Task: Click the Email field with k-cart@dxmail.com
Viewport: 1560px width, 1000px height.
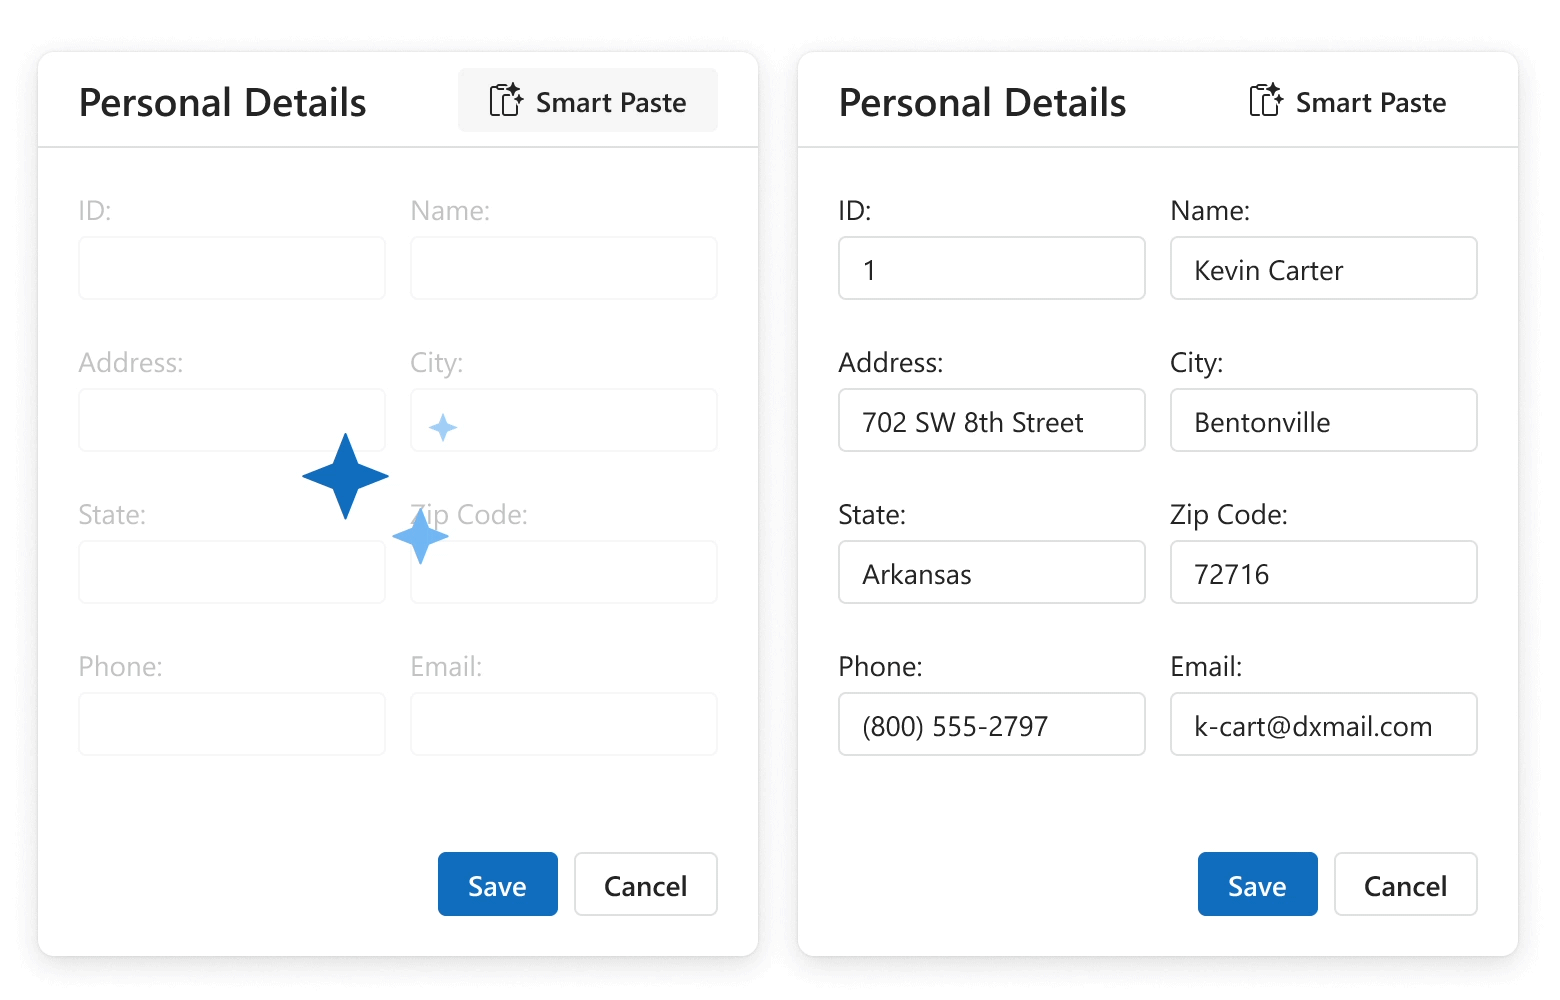Action: [x=1323, y=724]
